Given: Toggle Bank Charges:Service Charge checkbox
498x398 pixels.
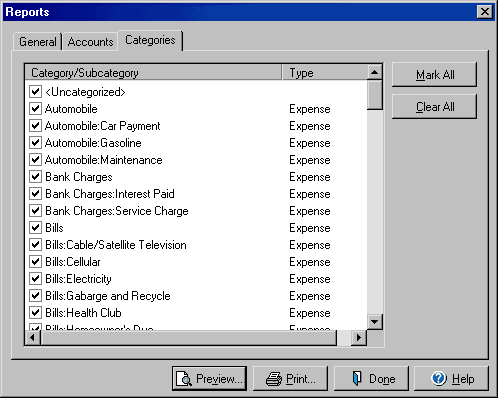Looking at the screenshot, I should (x=35, y=210).
